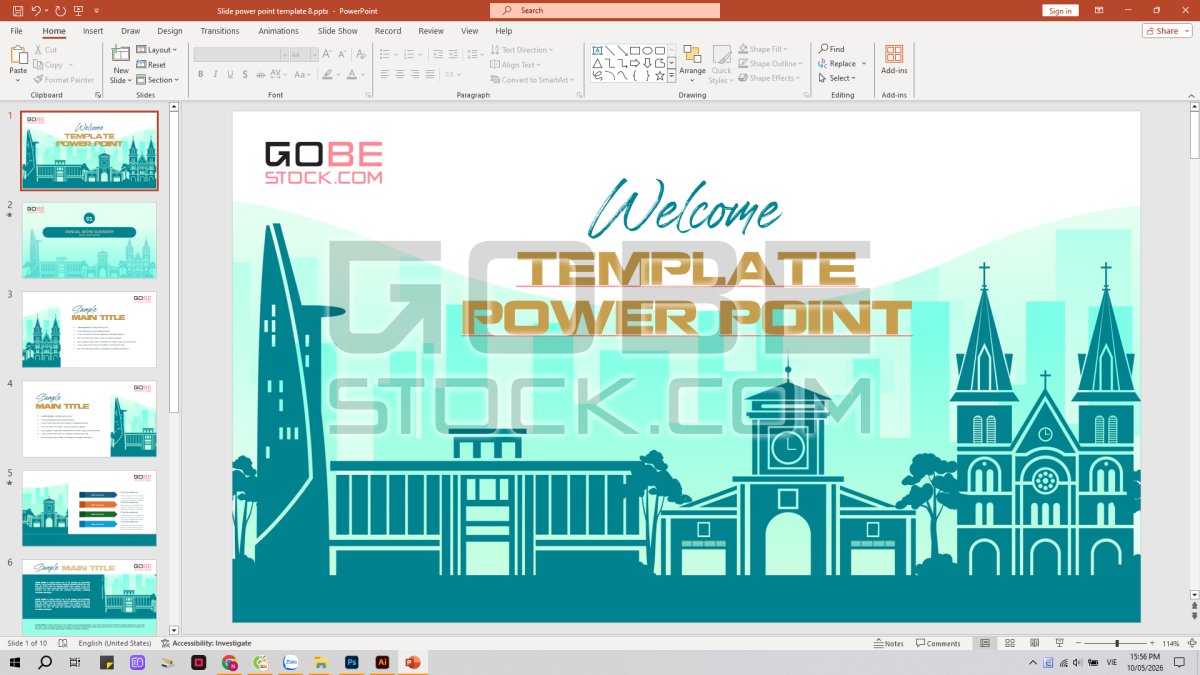
Task: Click the New Slide icon
Action: [121, 54]
